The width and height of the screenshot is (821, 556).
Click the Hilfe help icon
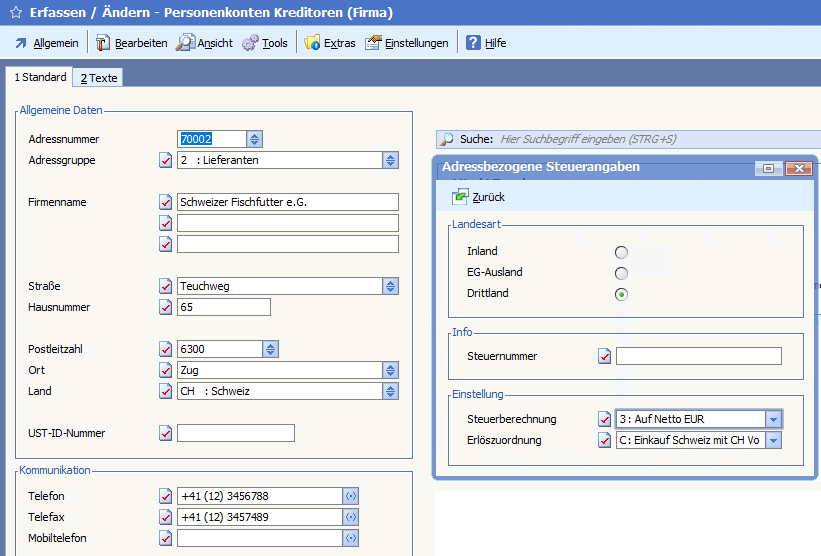473,43
